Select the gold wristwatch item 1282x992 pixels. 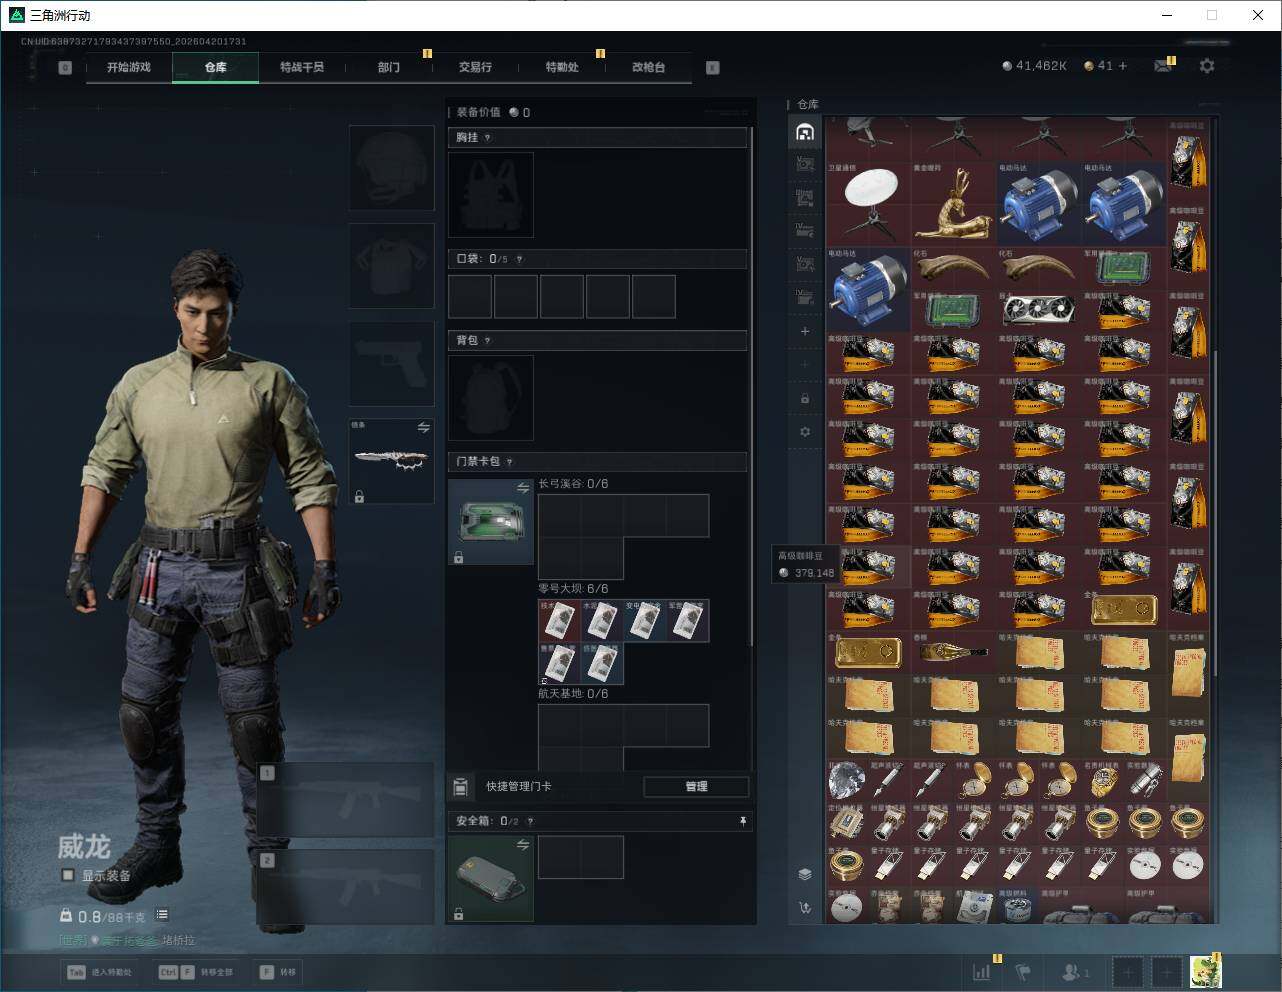1103,781
